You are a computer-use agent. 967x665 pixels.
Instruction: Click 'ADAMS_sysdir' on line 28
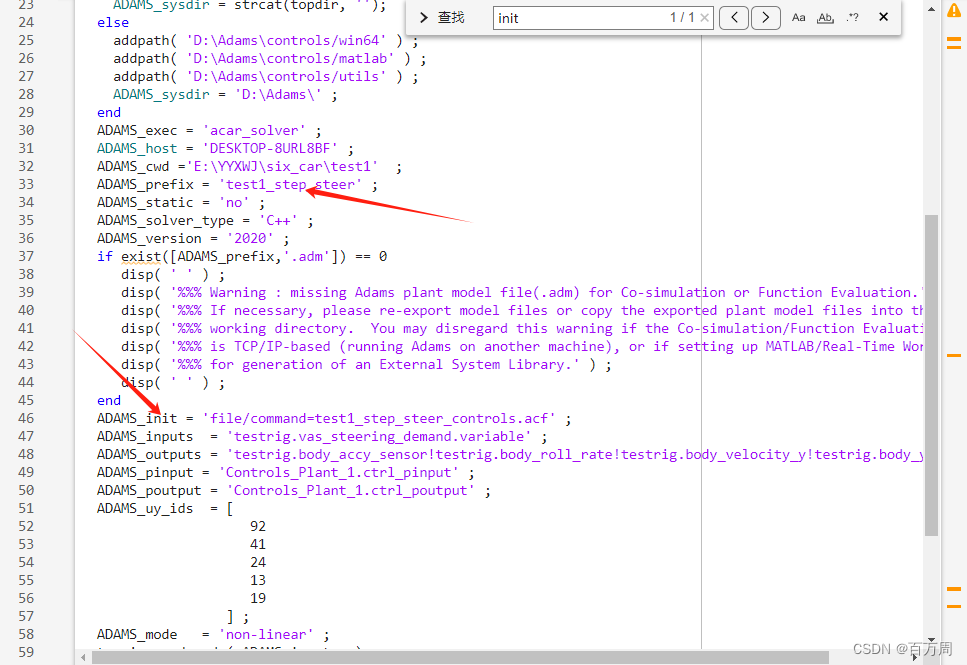click(161, 94)
